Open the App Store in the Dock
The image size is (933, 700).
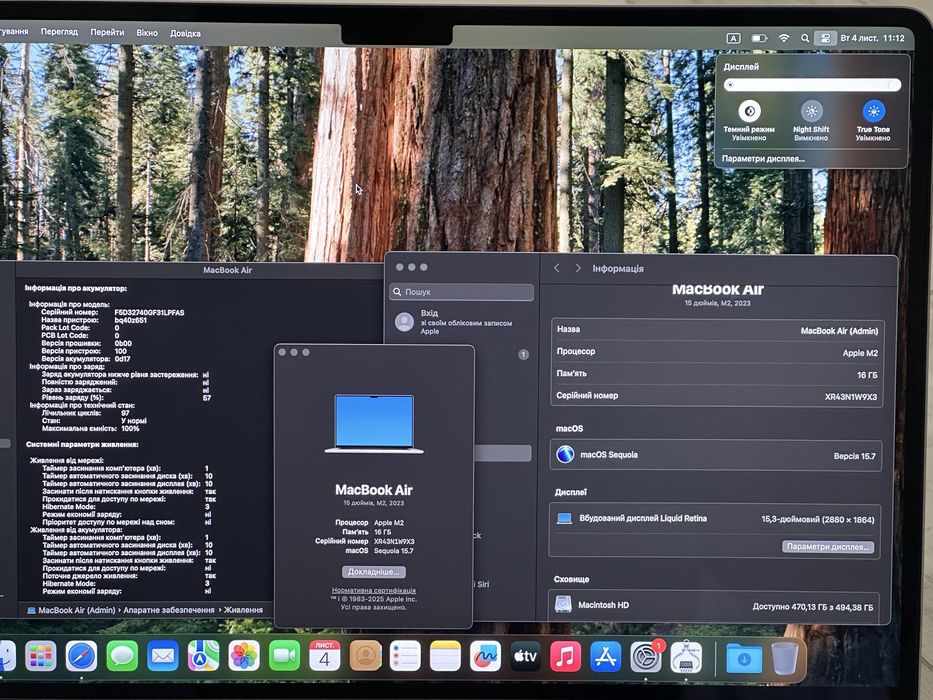pos(606,657)
